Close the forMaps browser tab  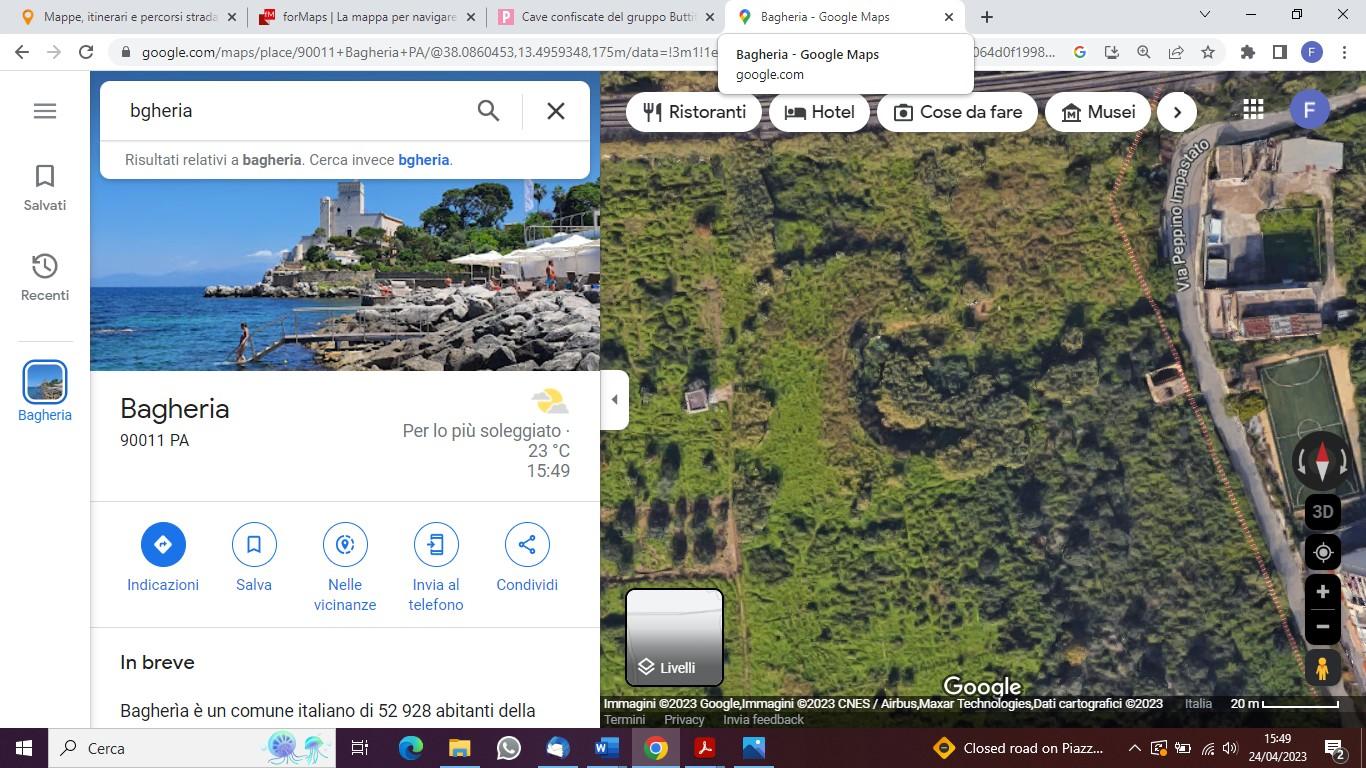point(470,17)
